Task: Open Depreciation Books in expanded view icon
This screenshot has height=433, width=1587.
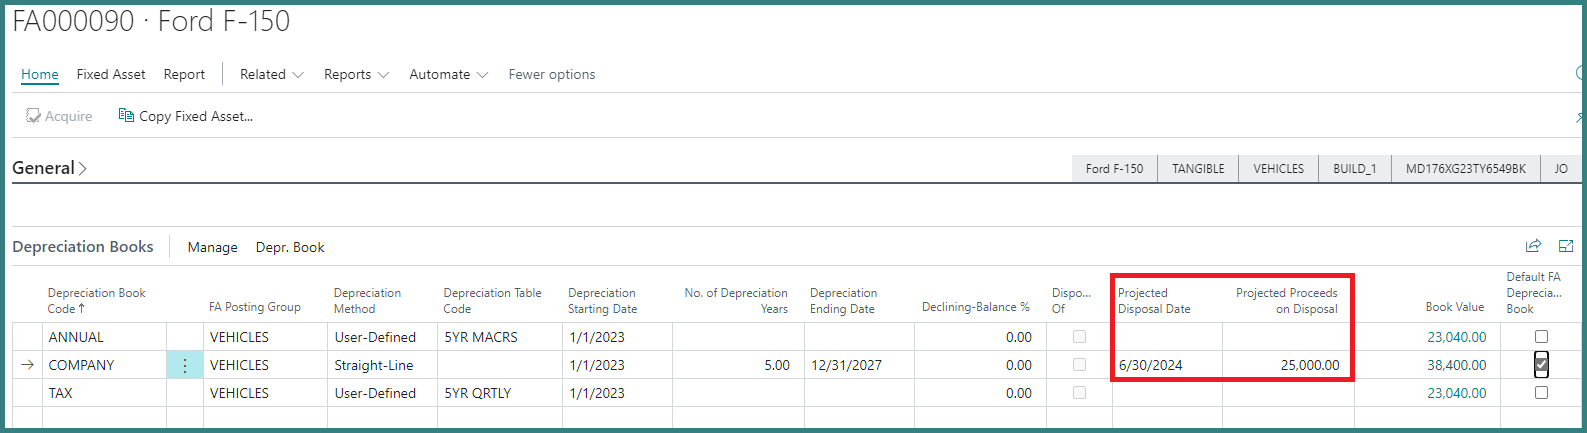Action: (1566, 246)
